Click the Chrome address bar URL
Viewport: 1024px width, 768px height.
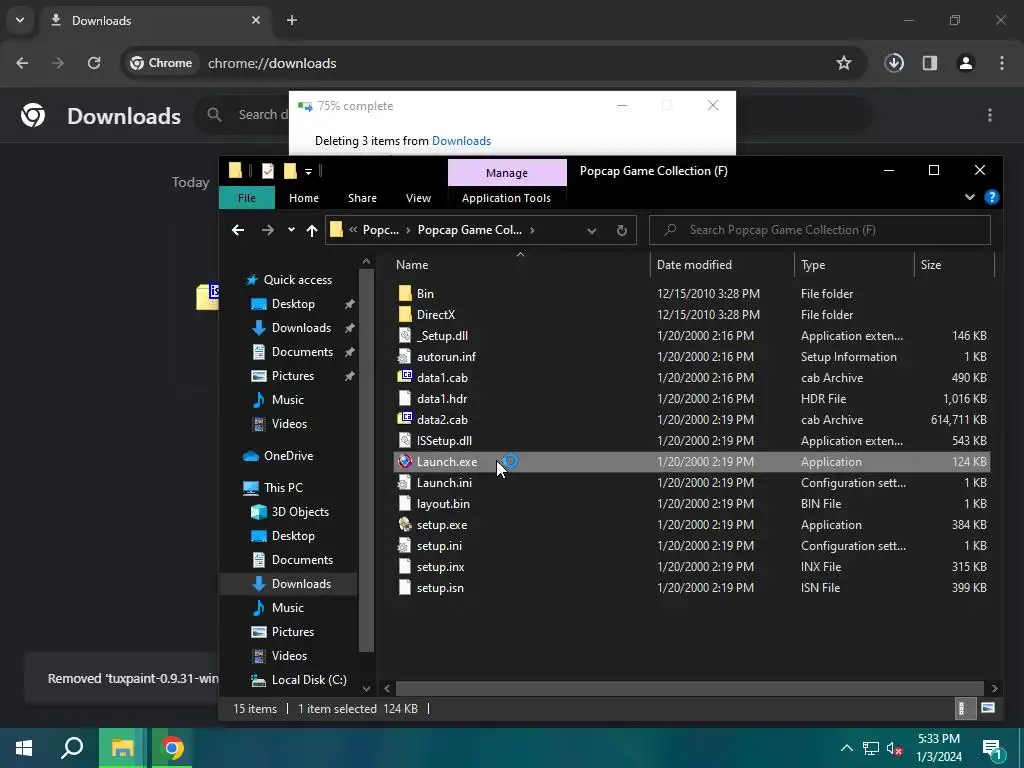point(272,63)
